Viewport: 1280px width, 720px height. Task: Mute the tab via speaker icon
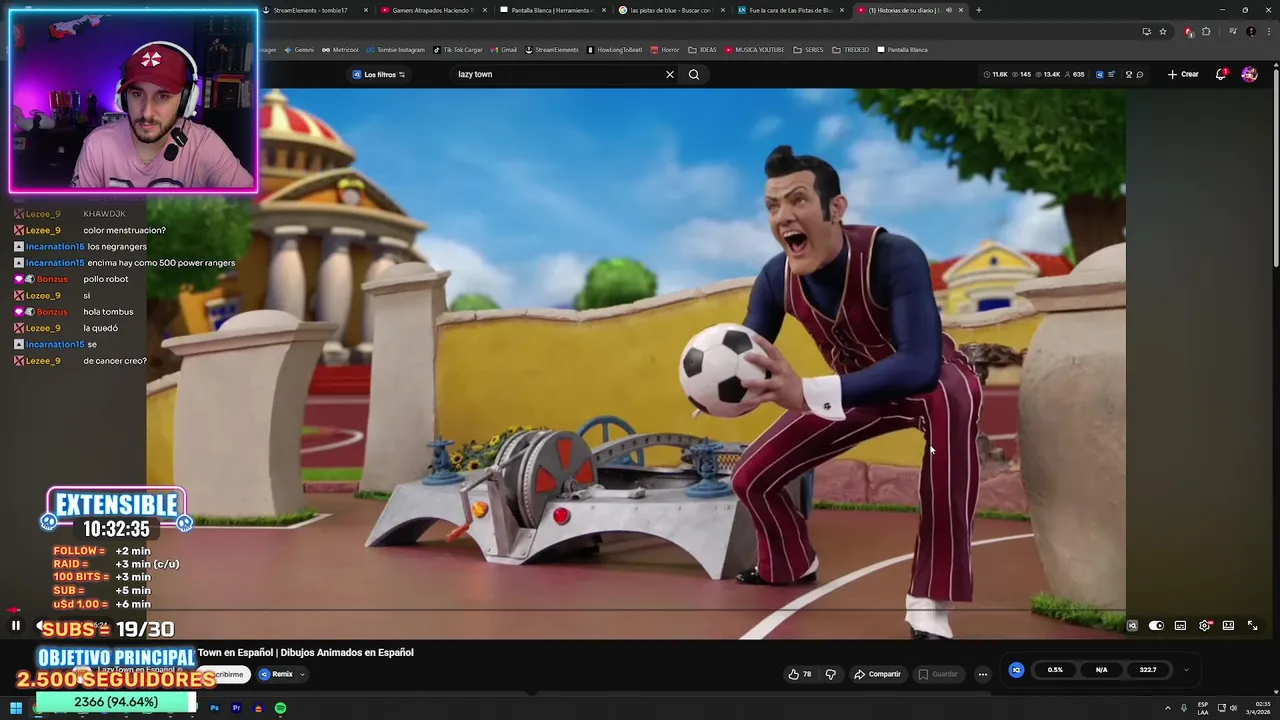click(949, 10)
